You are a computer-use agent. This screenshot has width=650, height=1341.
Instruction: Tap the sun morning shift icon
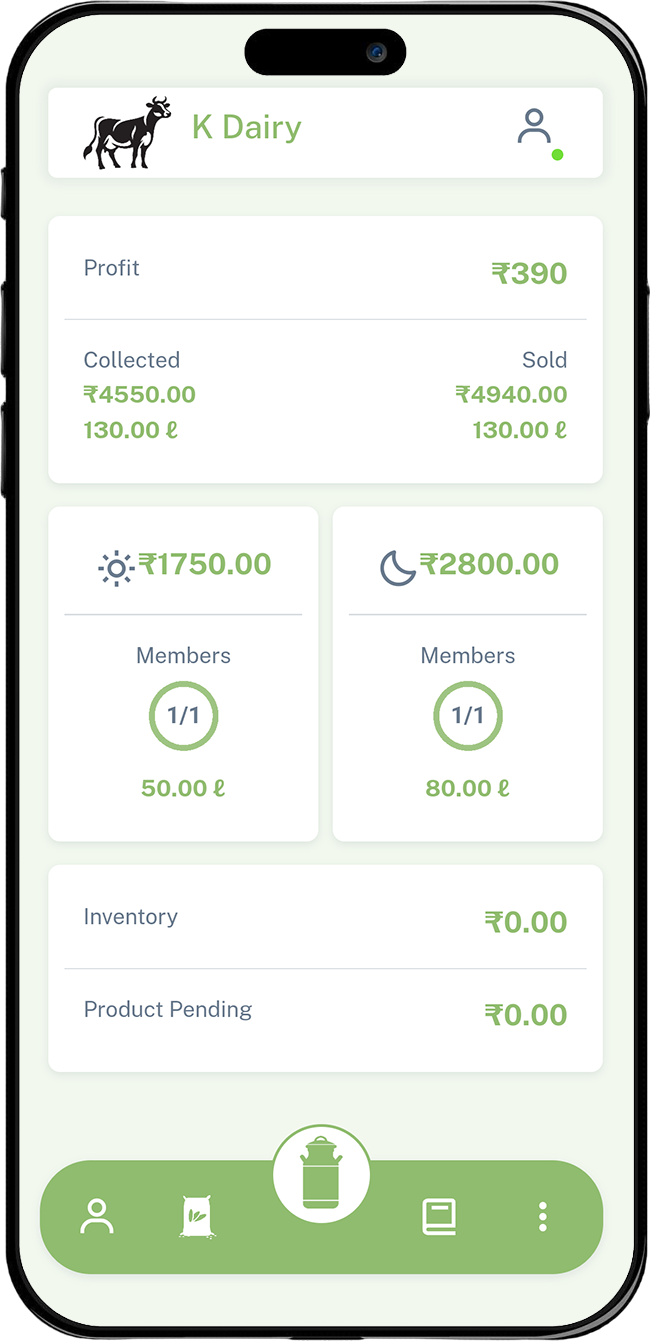tap(116, 568)
